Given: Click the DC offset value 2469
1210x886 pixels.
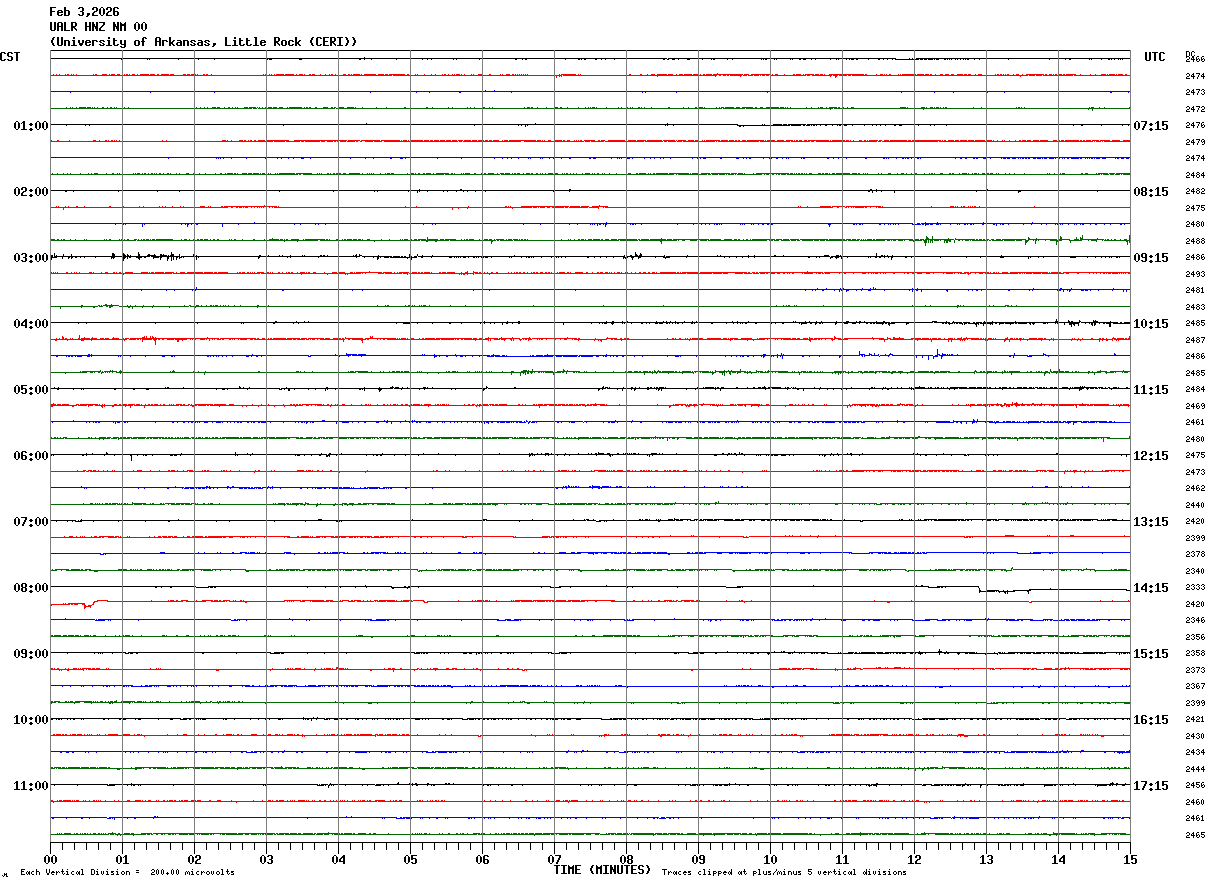Looking at the screenshot, I should (x=1195, y=406).
